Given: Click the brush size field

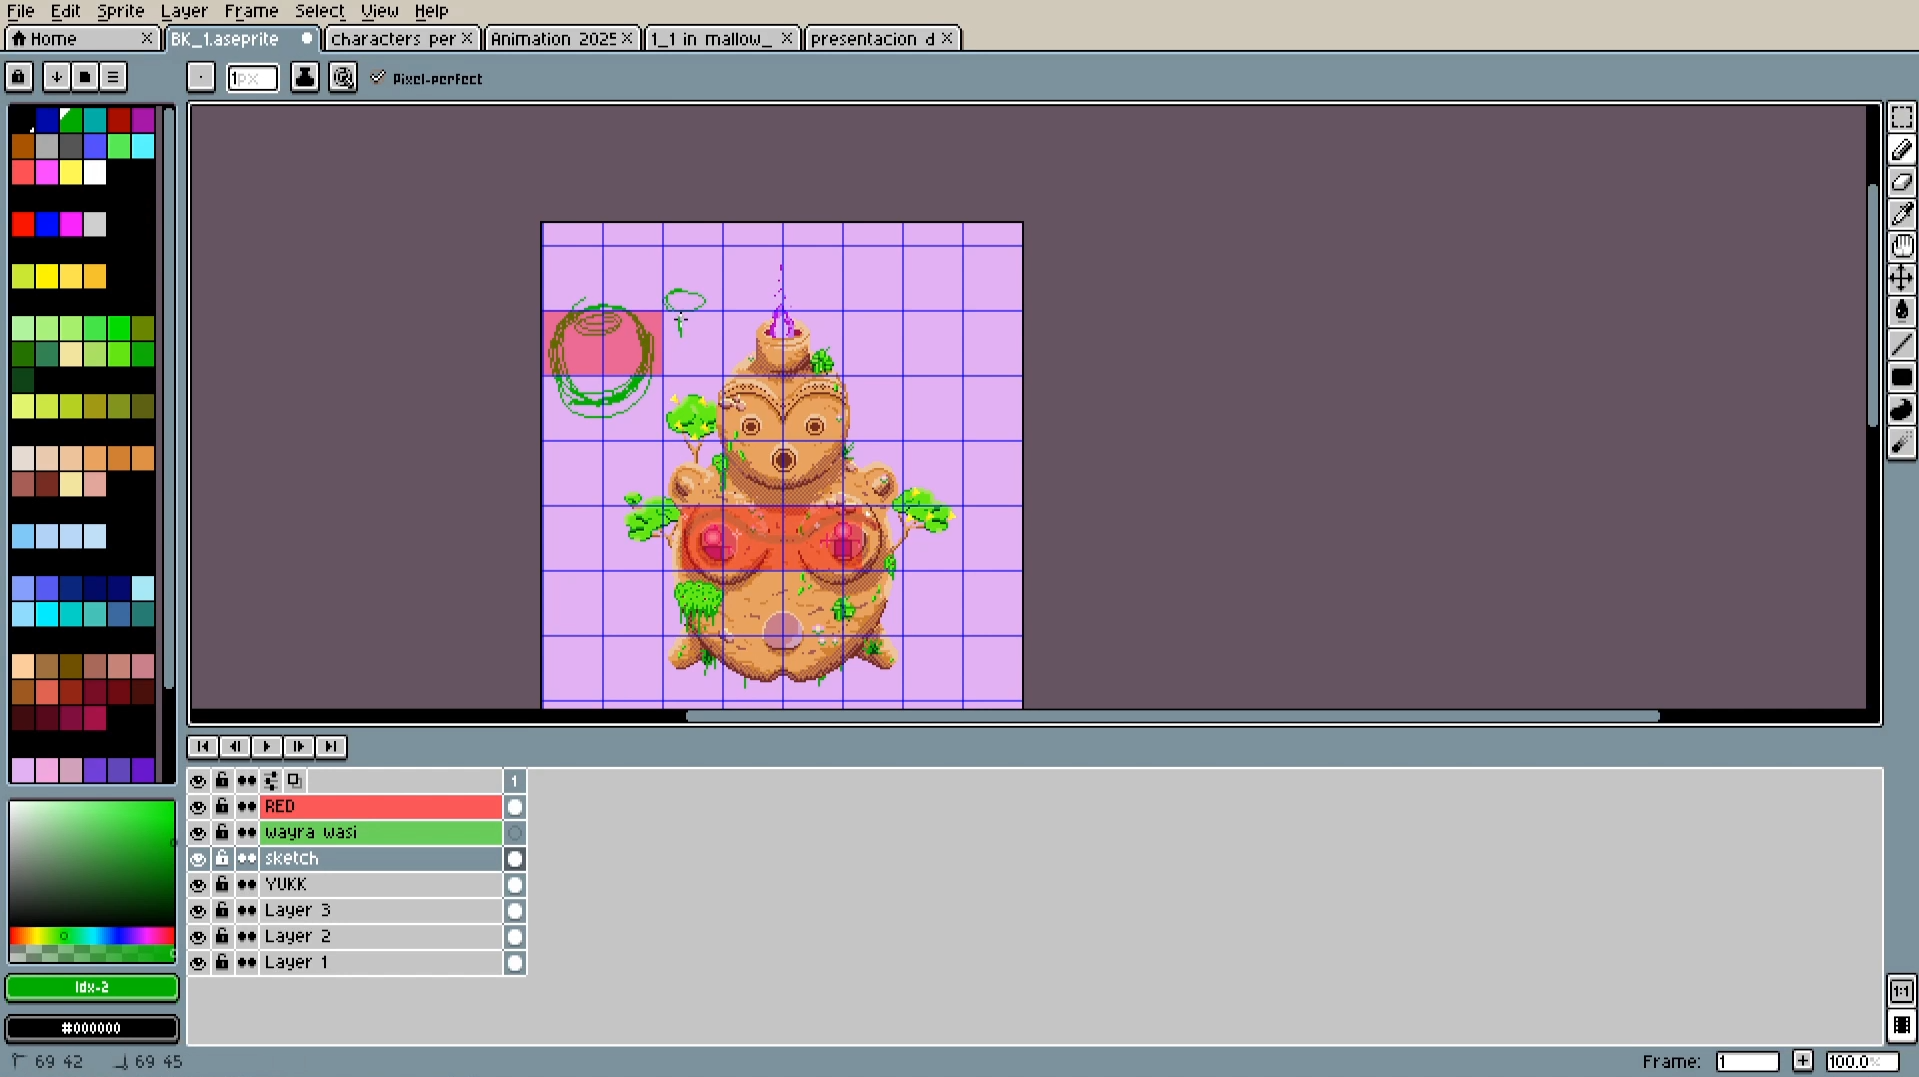Looking at the screenshot, I should (252, 78).
